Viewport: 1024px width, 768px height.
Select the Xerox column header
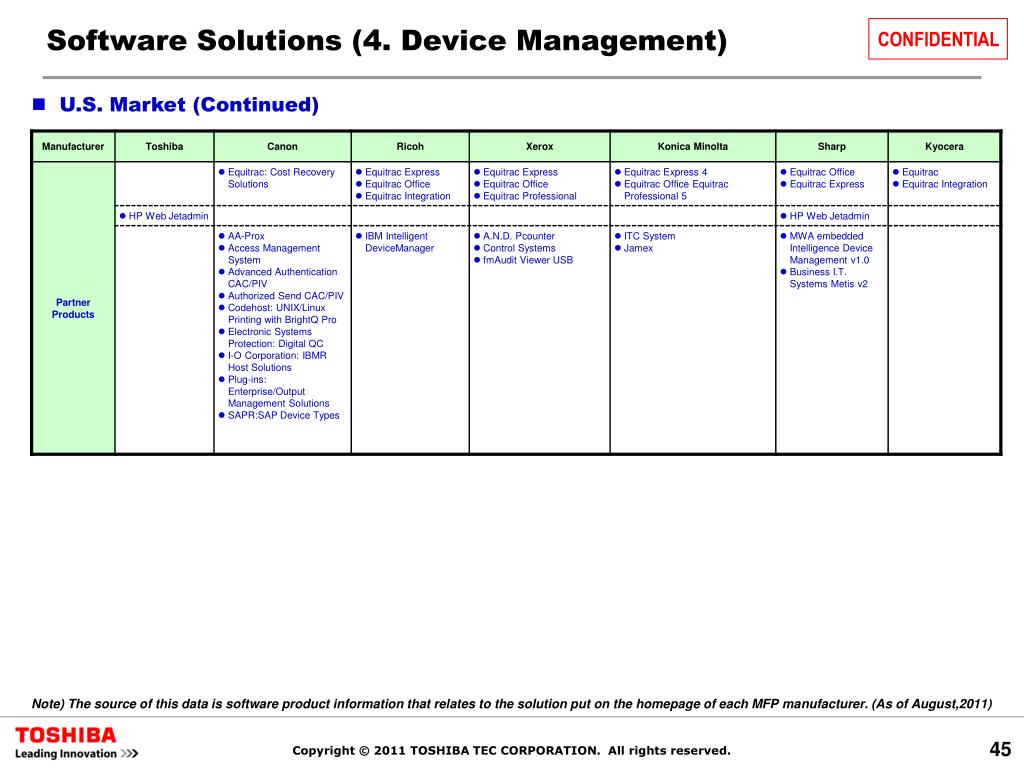539,146
